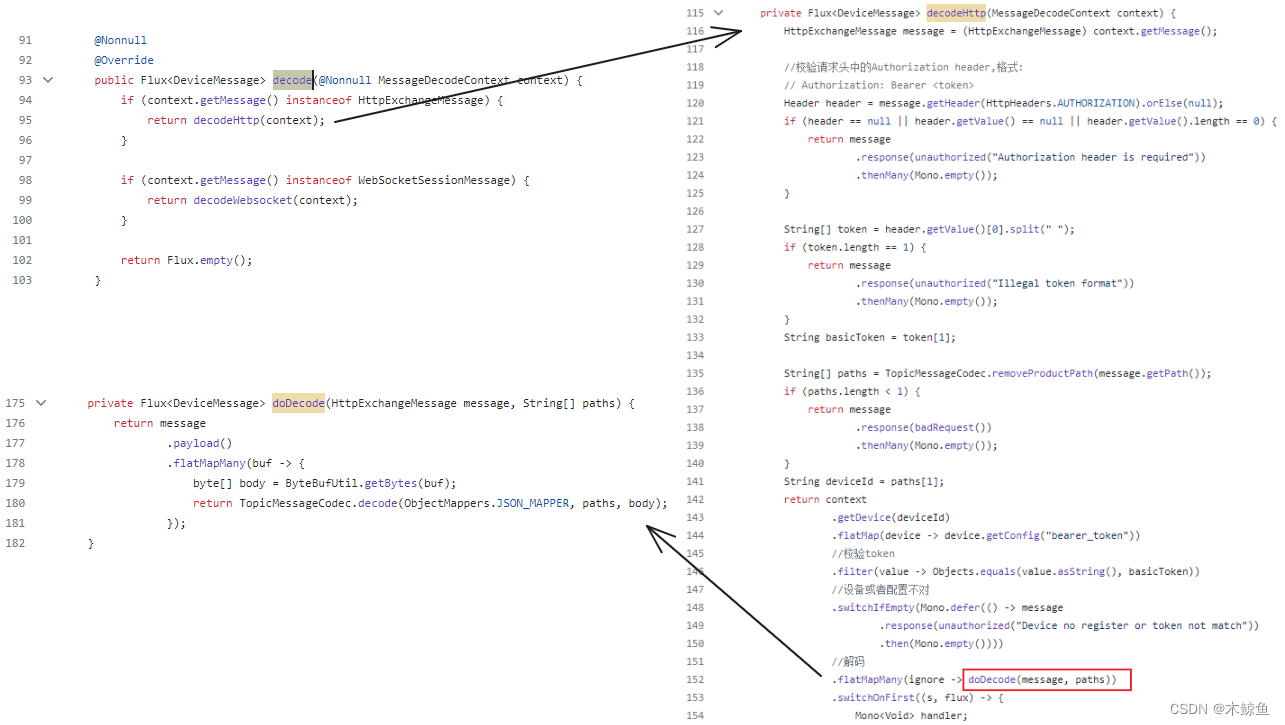Viewport: 1285px width, 725px height.
Task: Click String deviceId = paths[1] on line 141
Action: pos(863,481)
